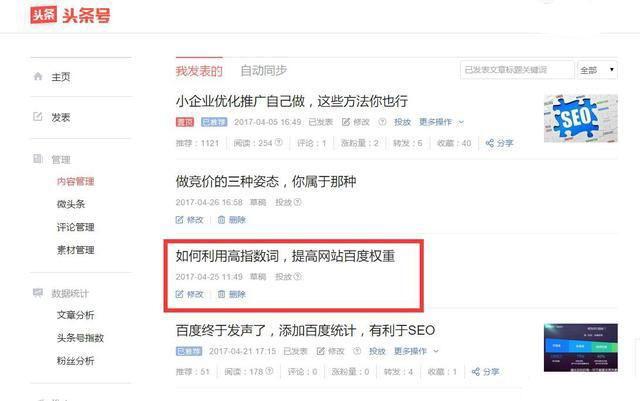This screenshot has height=401, width=640.
Task: Open the SEO puzzle thumbnail image
Action: pyautogui.click(x=580, y=118)
